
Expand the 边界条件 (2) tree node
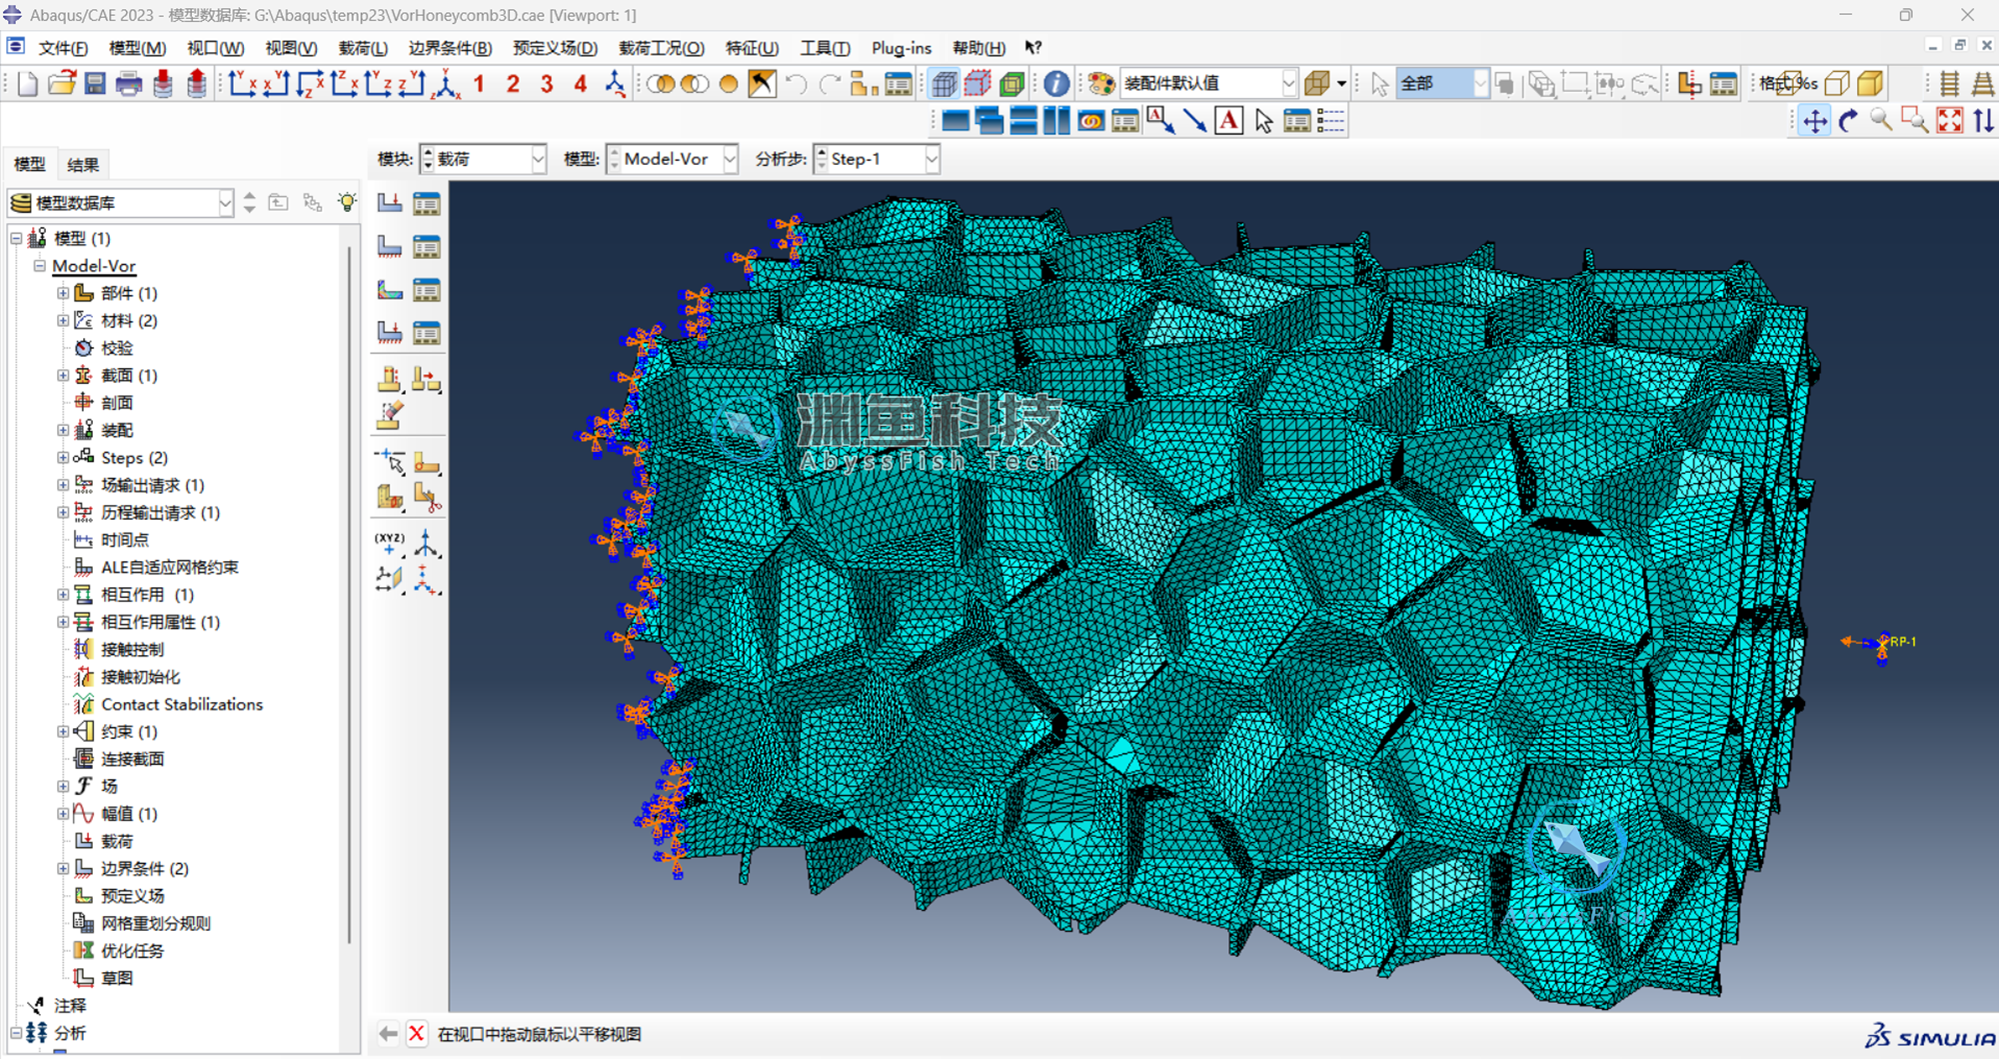(x=63, y=868)
